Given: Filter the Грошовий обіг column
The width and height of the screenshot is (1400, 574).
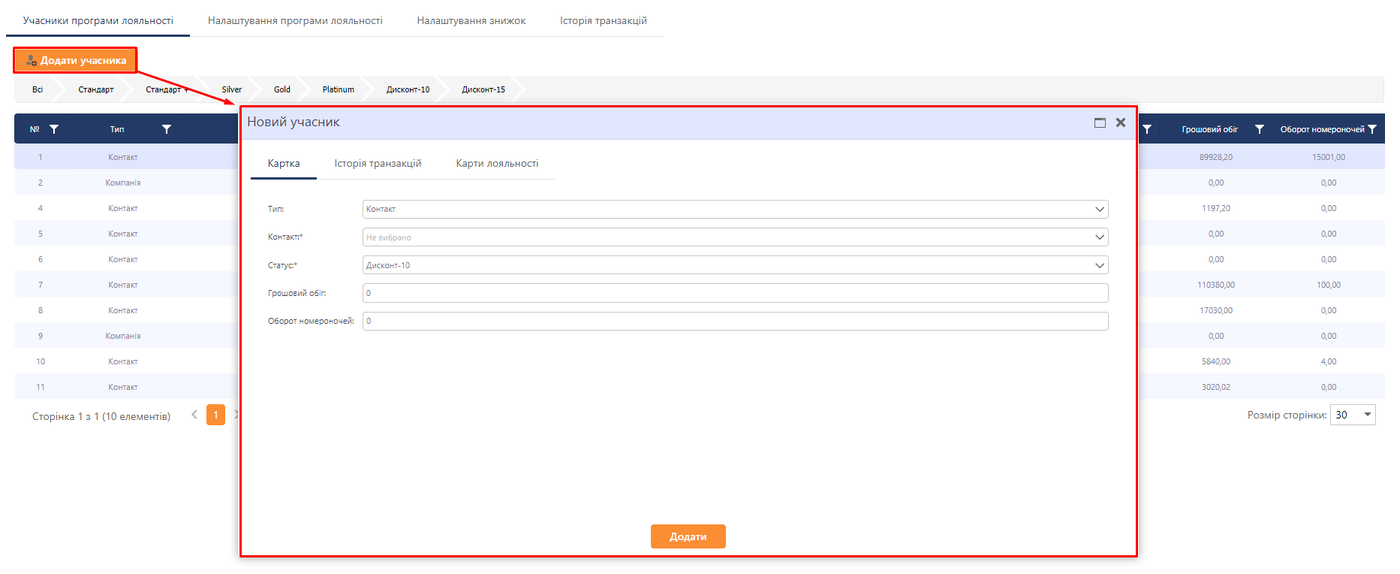Looking at the screenshot, I should click(x=1260, y=129).
